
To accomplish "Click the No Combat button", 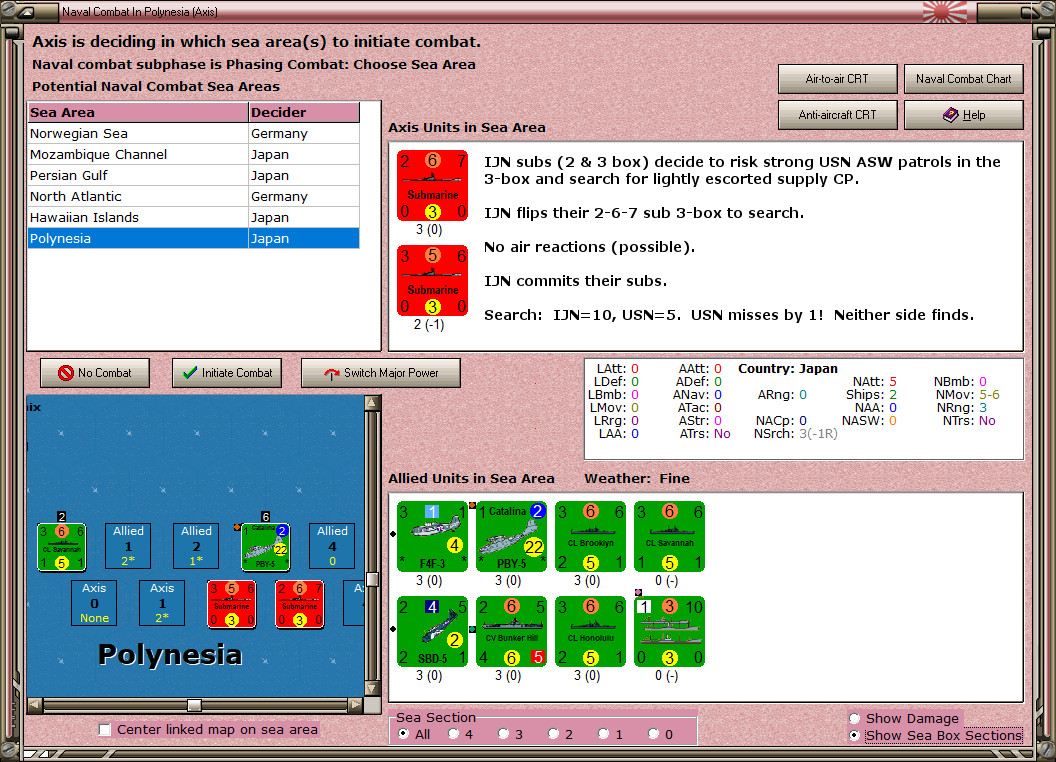I will pos(95,373).
